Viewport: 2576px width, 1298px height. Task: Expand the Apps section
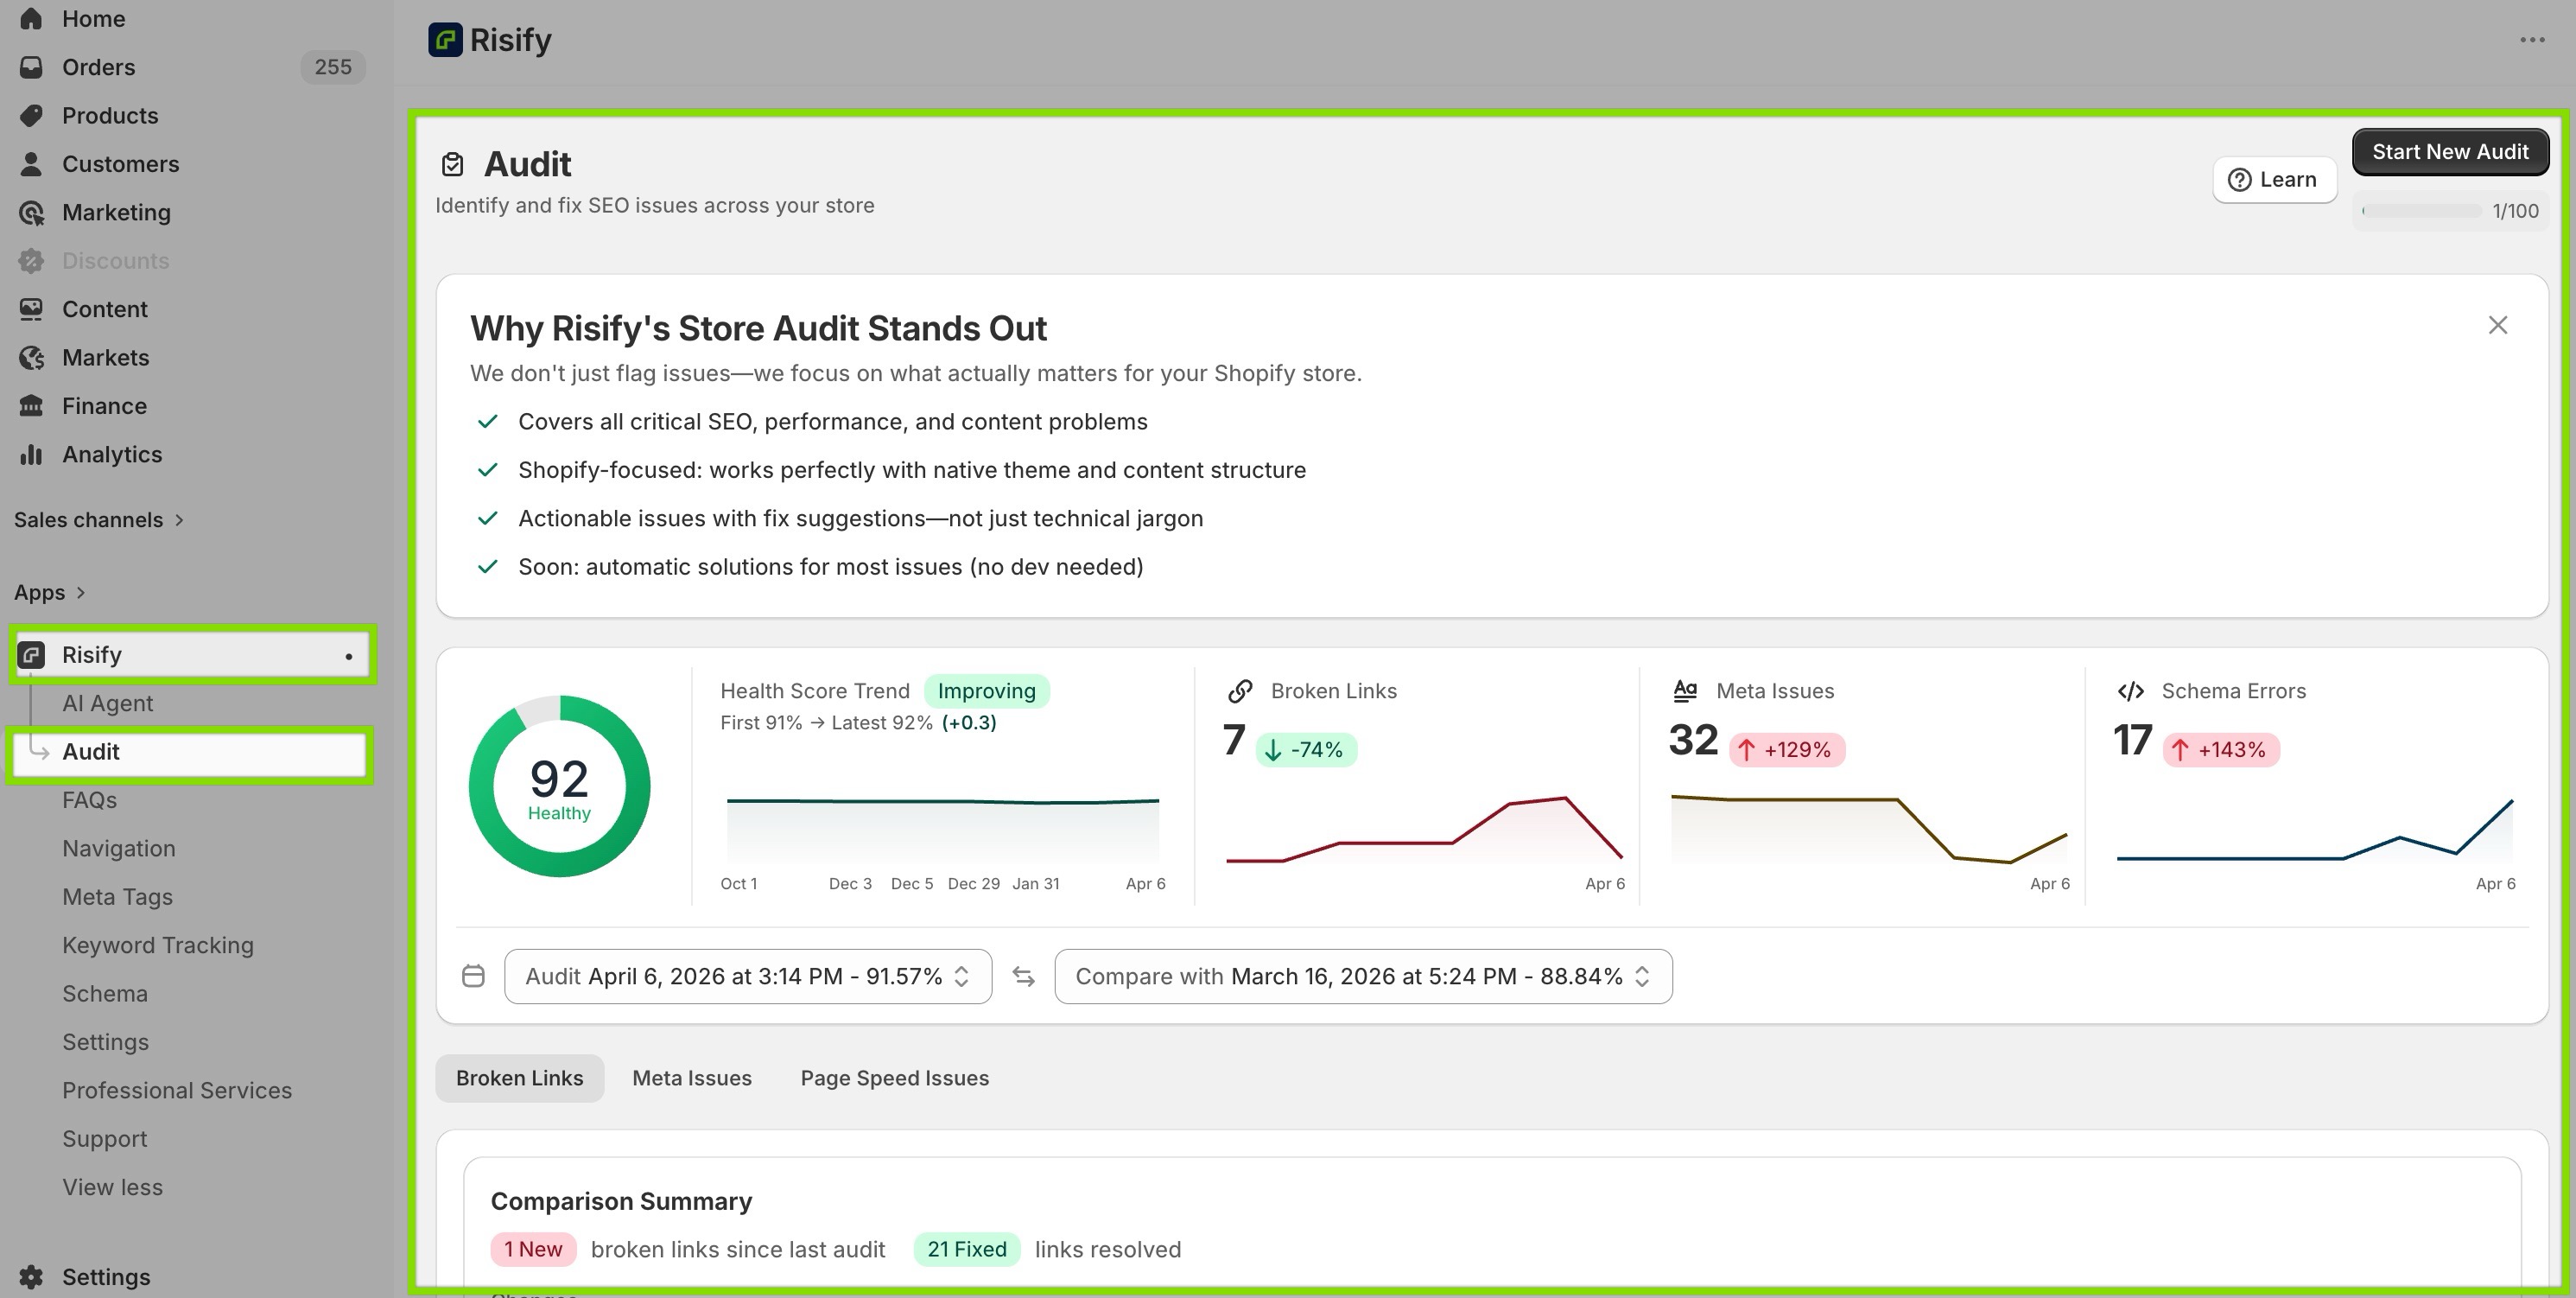tap(50, 592)
